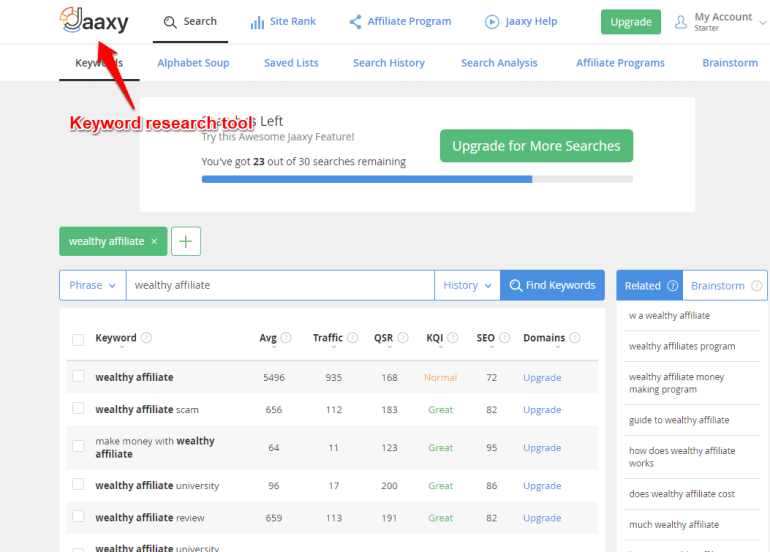770x552 pixels.
Task: Toggle the select-all checkbox in table header
Action: click(x=78, y=339)
